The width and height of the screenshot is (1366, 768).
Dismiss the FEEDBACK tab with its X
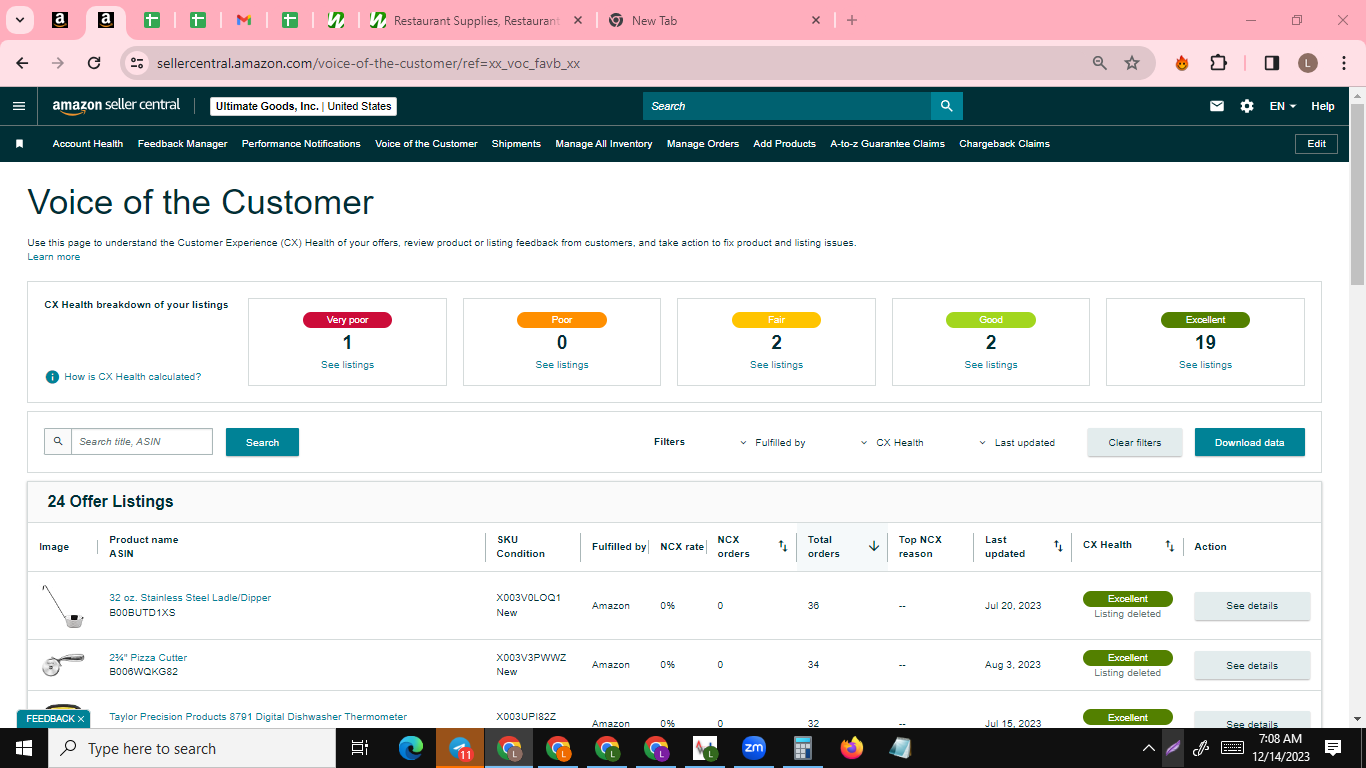pyautogui.click(x=81, y=719)
